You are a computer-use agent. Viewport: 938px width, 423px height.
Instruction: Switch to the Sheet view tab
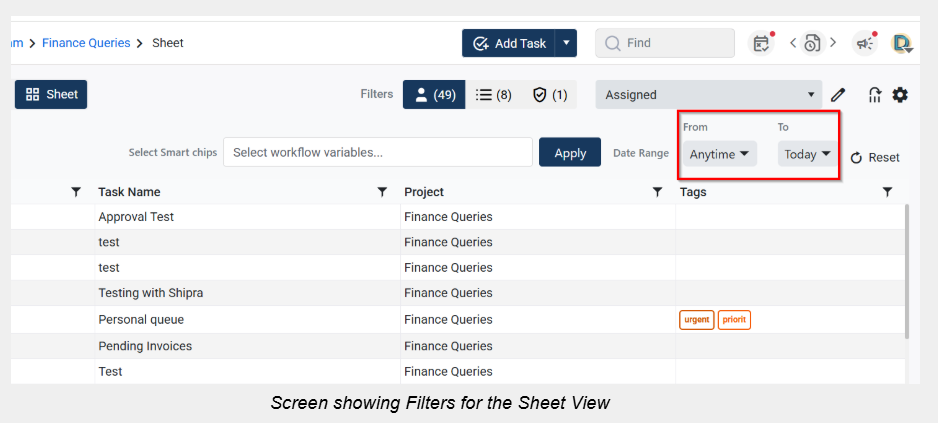51,95
